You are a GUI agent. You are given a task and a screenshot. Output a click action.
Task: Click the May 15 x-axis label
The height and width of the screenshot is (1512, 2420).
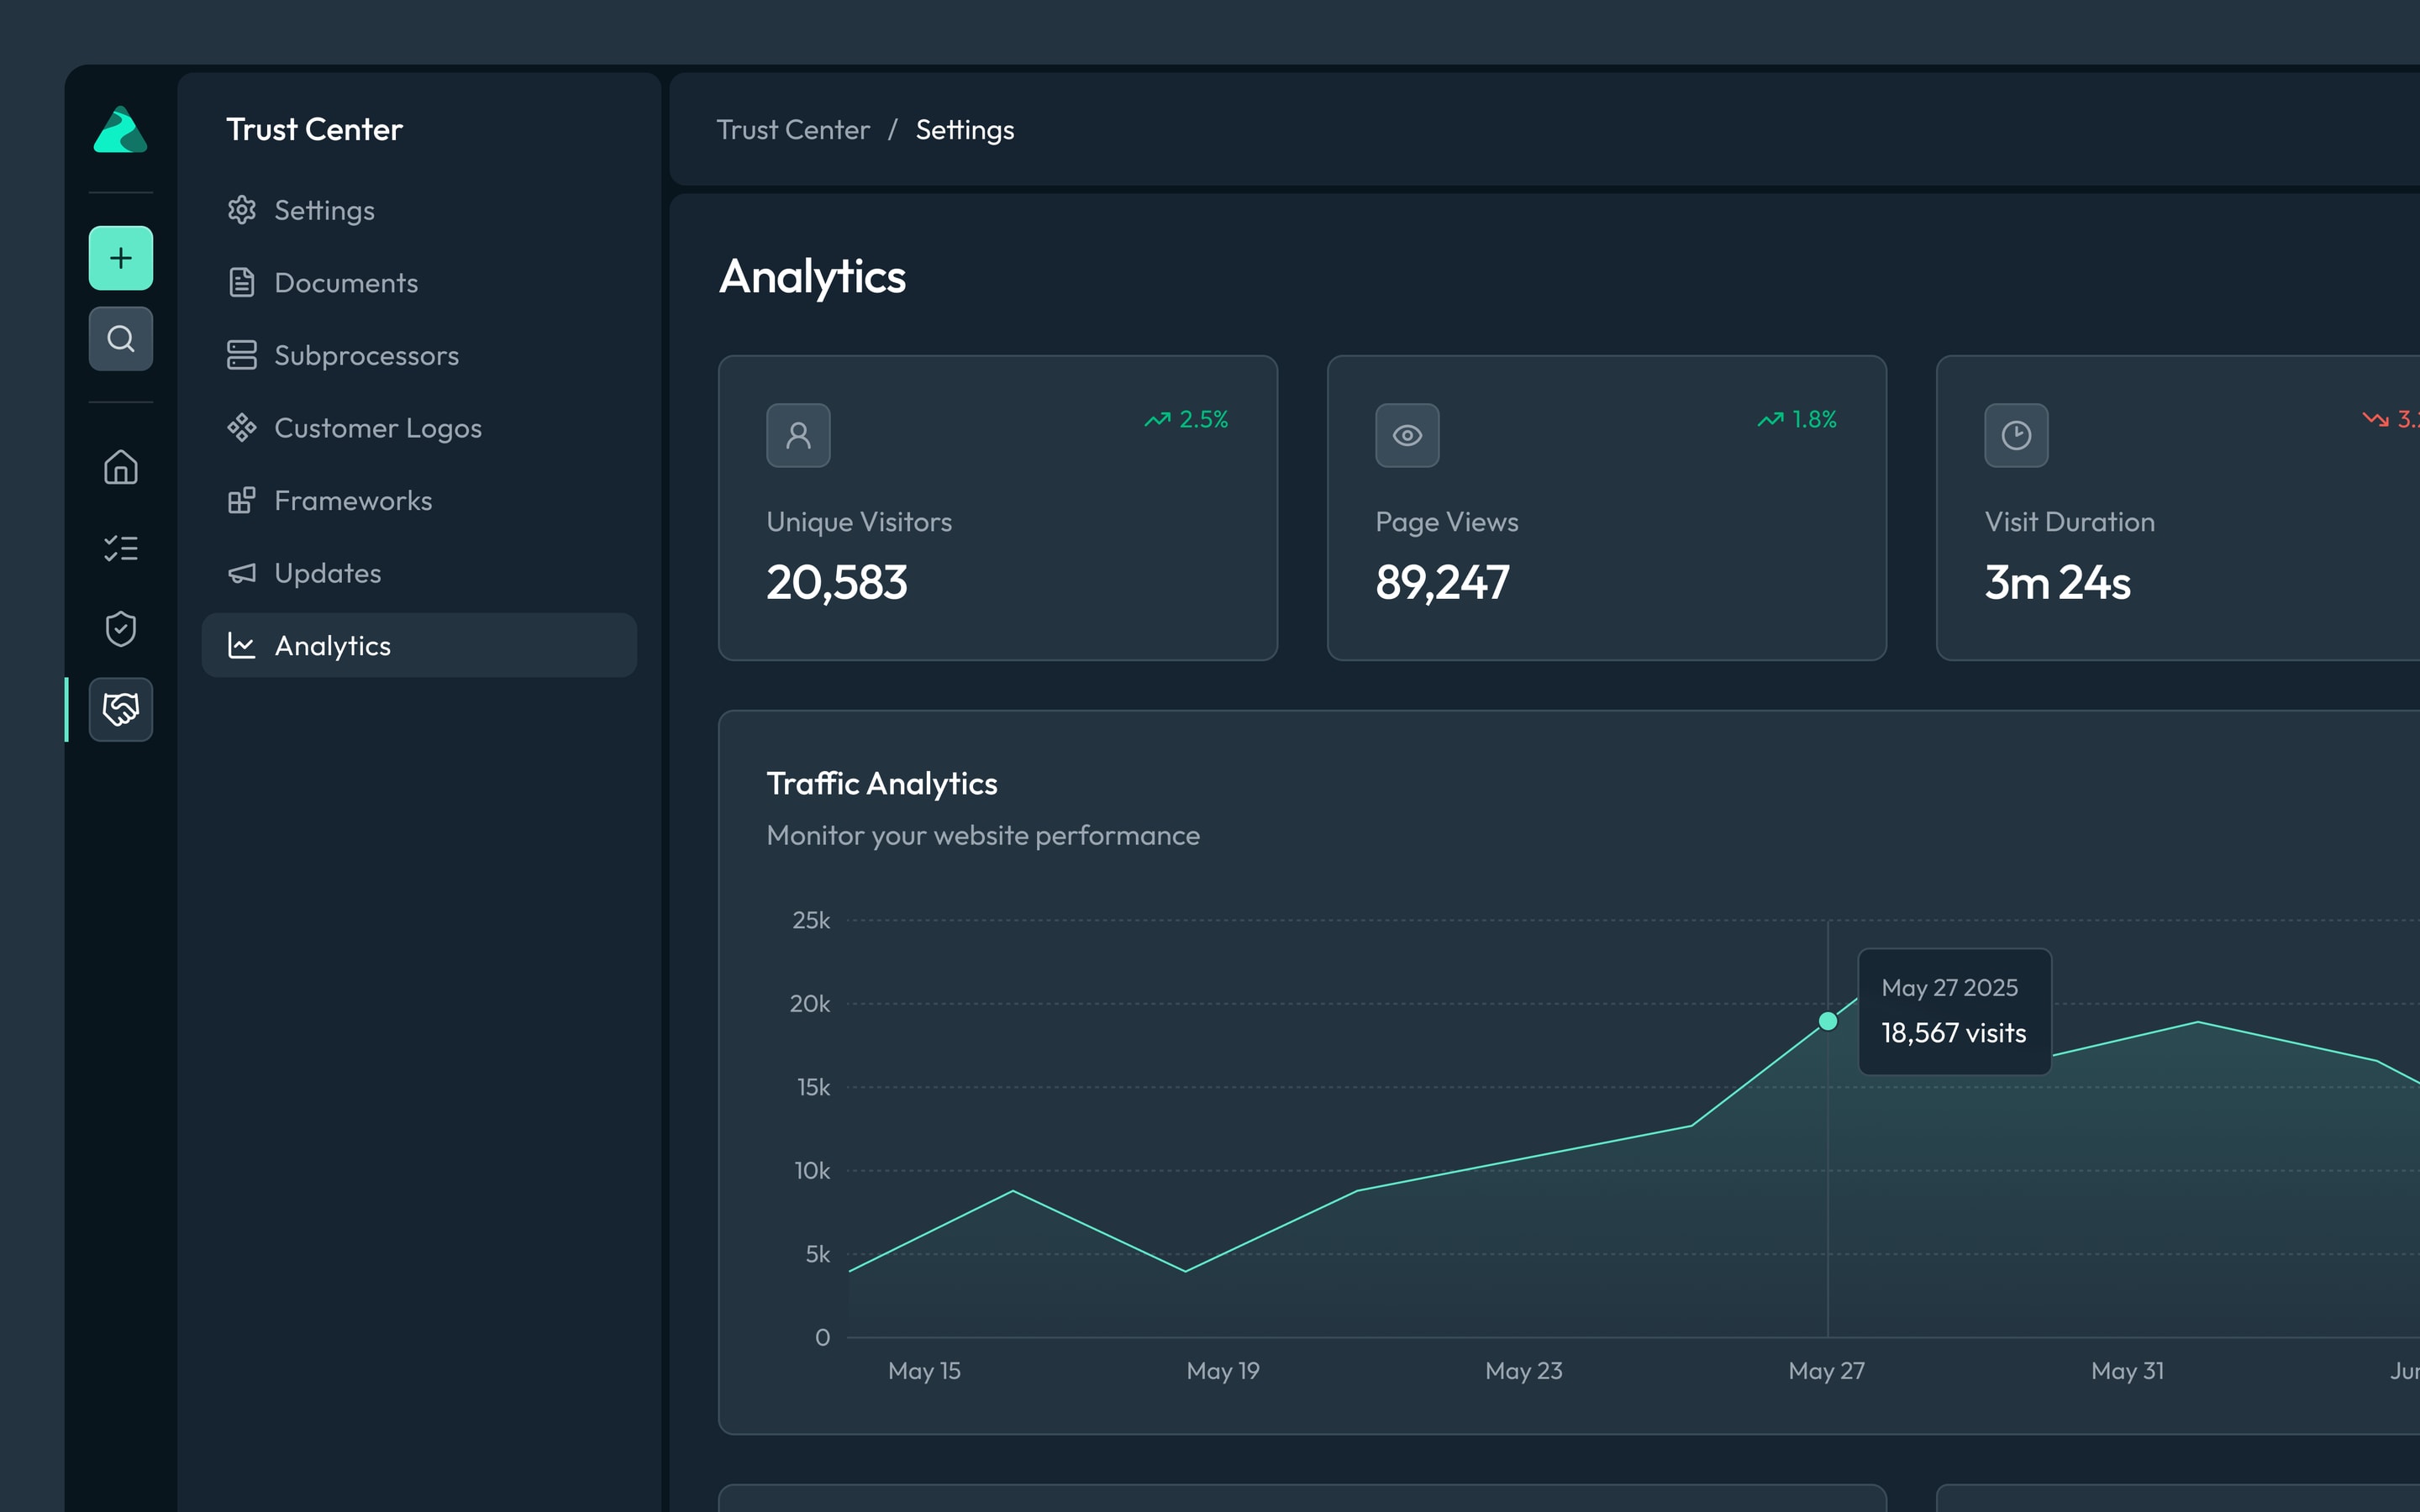point(924,1371)
